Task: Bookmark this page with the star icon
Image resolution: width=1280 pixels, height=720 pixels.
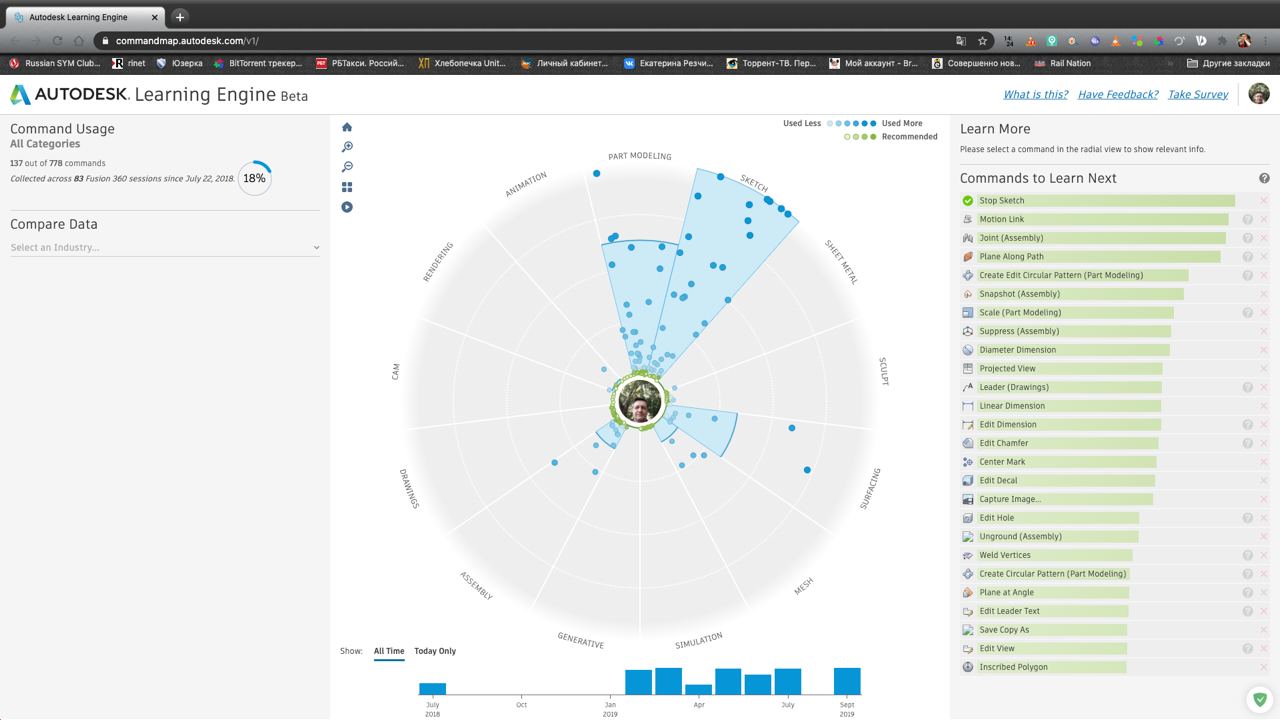Action: [x=983, y=41]
